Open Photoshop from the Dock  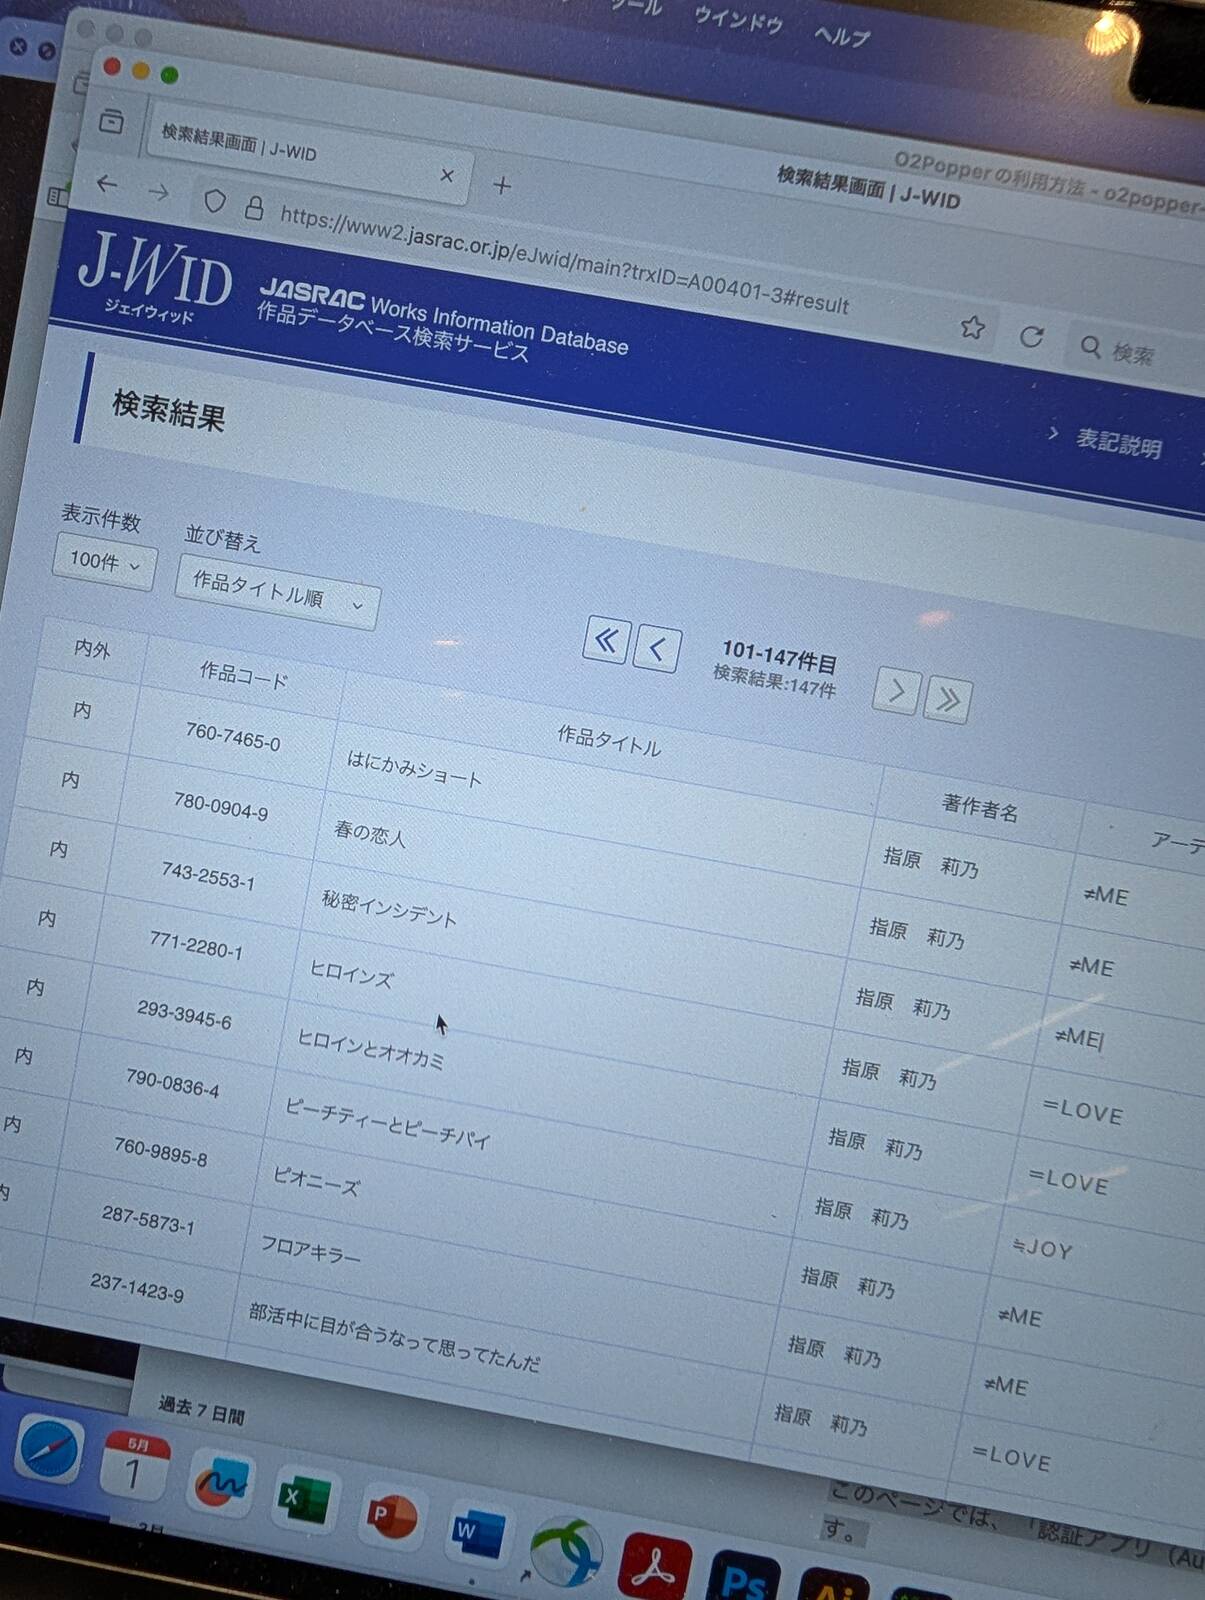coord(745,1576)
